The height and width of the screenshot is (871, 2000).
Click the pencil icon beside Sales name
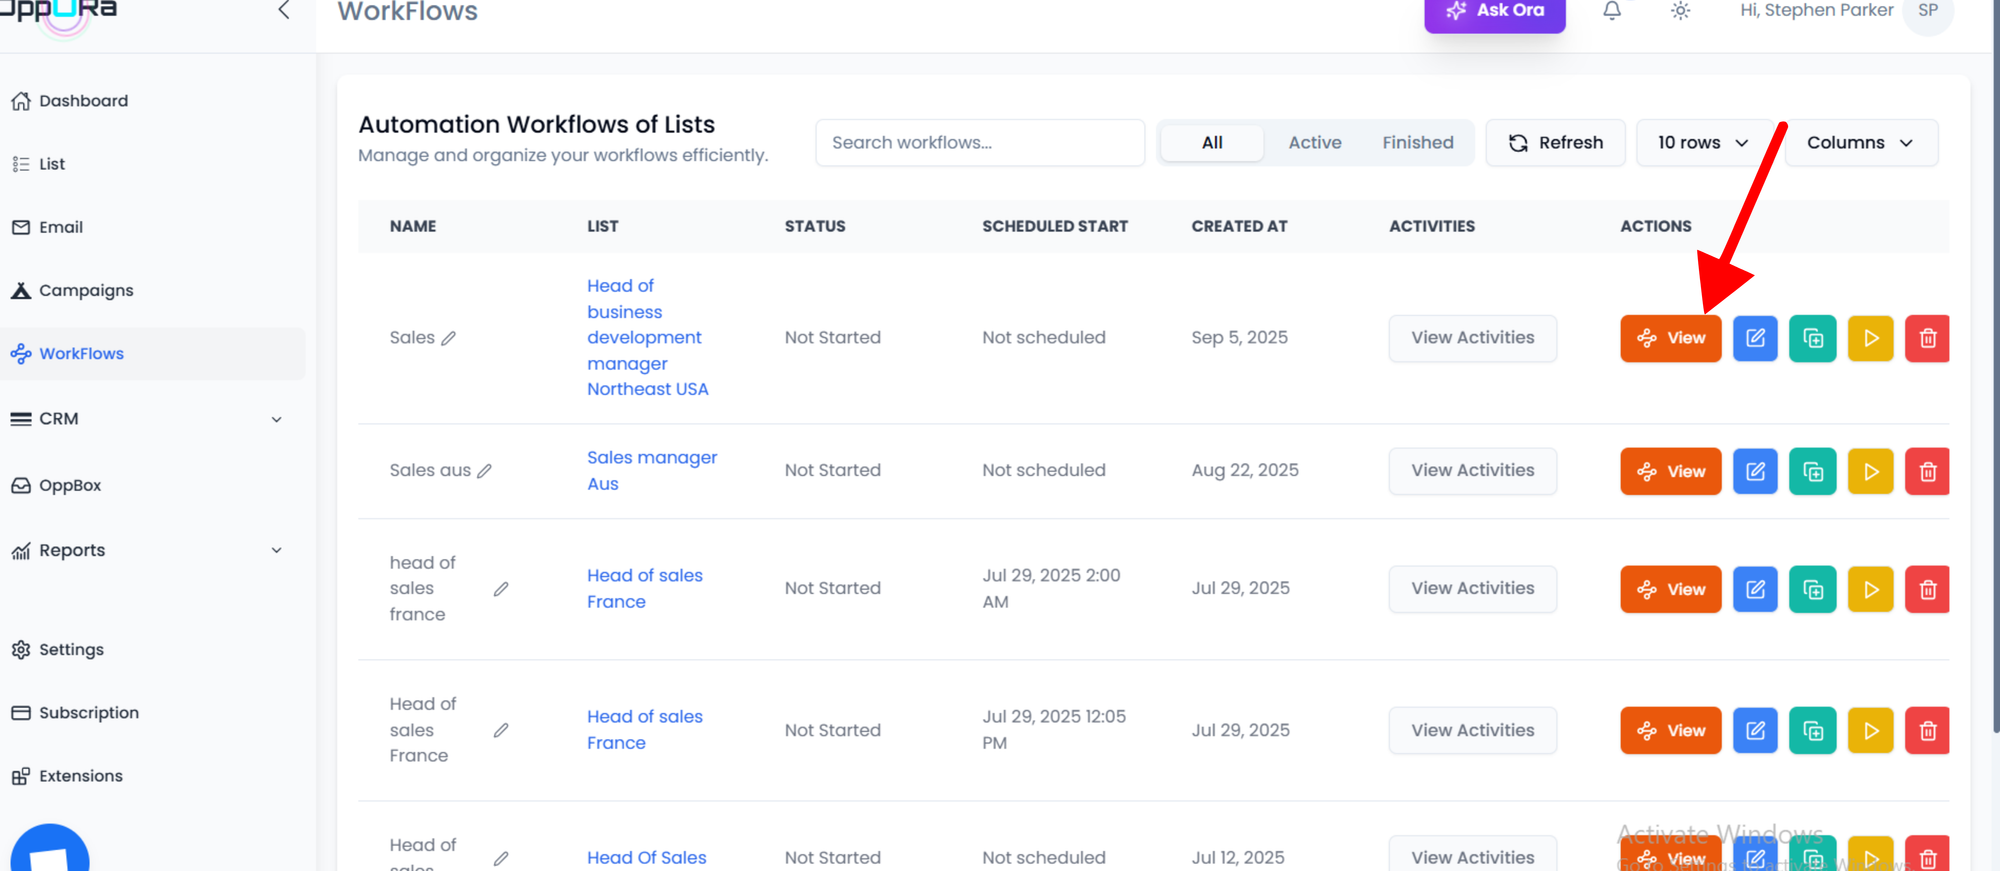click(x=449, y=338)
